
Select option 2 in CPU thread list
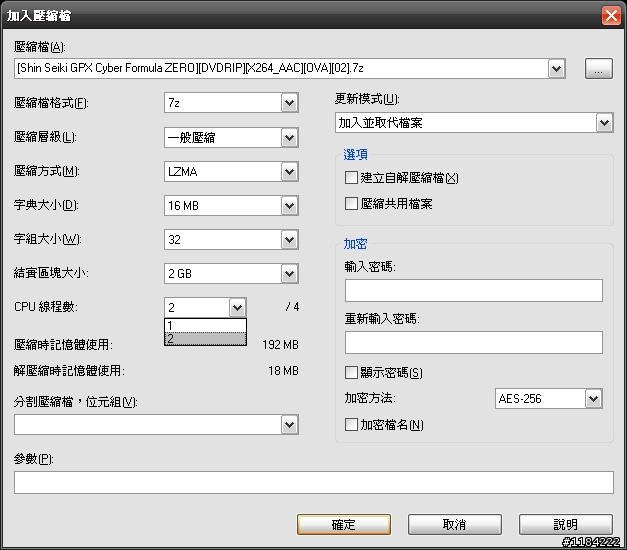[205, 339]
